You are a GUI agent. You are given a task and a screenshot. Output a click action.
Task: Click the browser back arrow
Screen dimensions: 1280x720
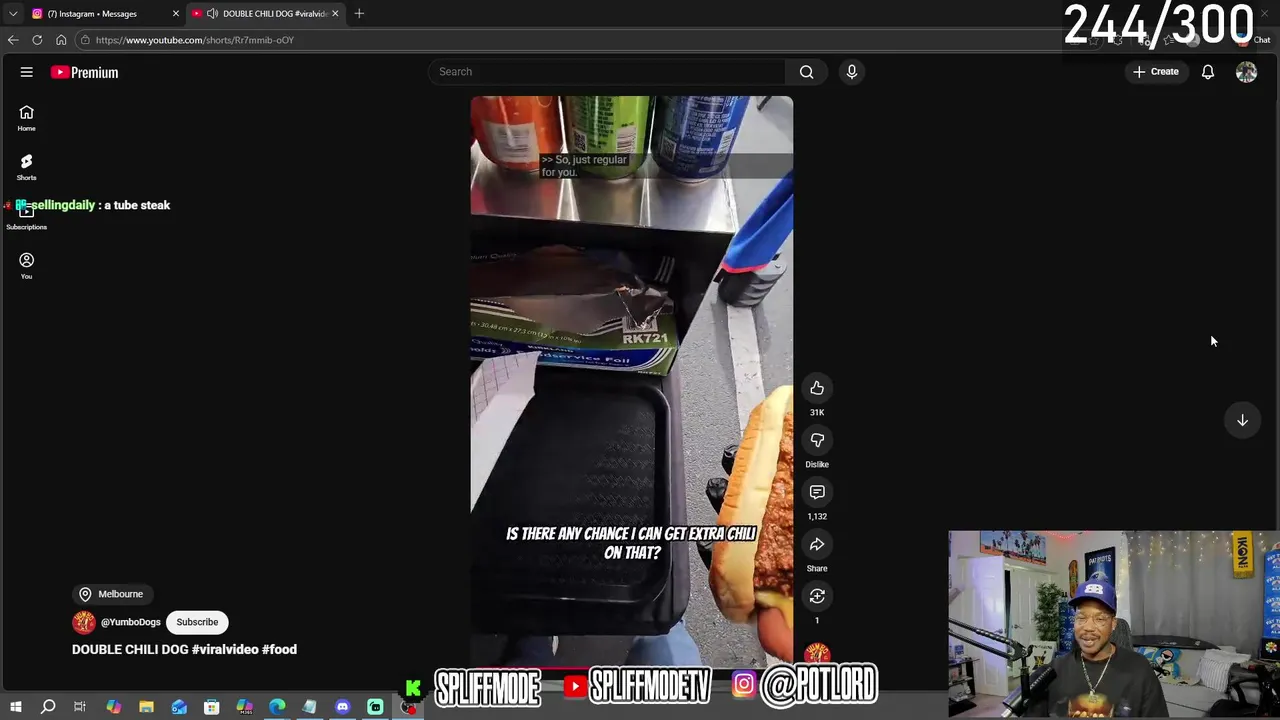click(x=13, y=40)
